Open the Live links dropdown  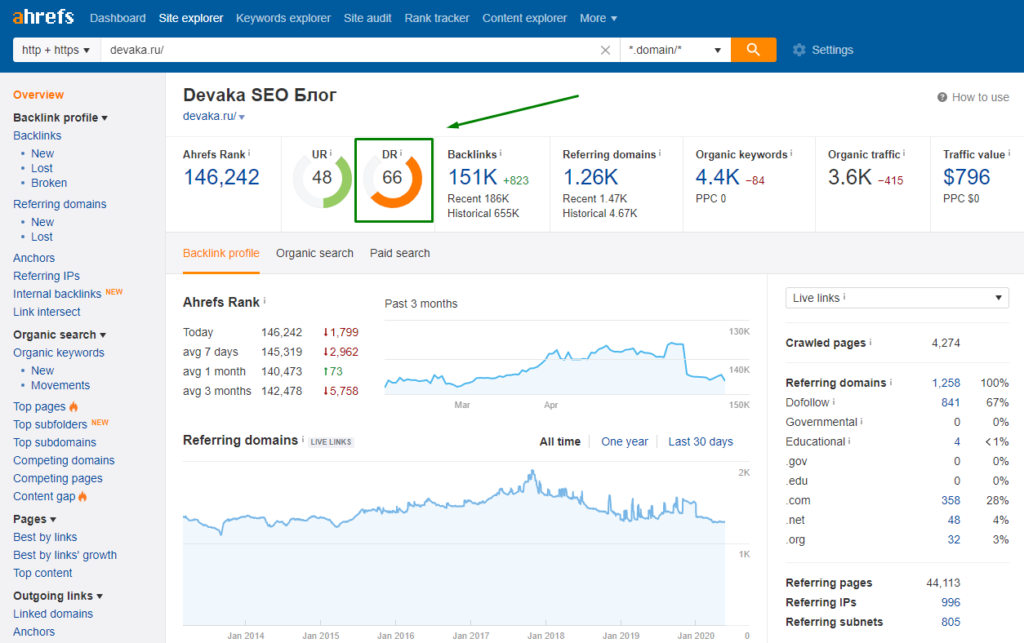pyautogui.click(x=897, y=298)
